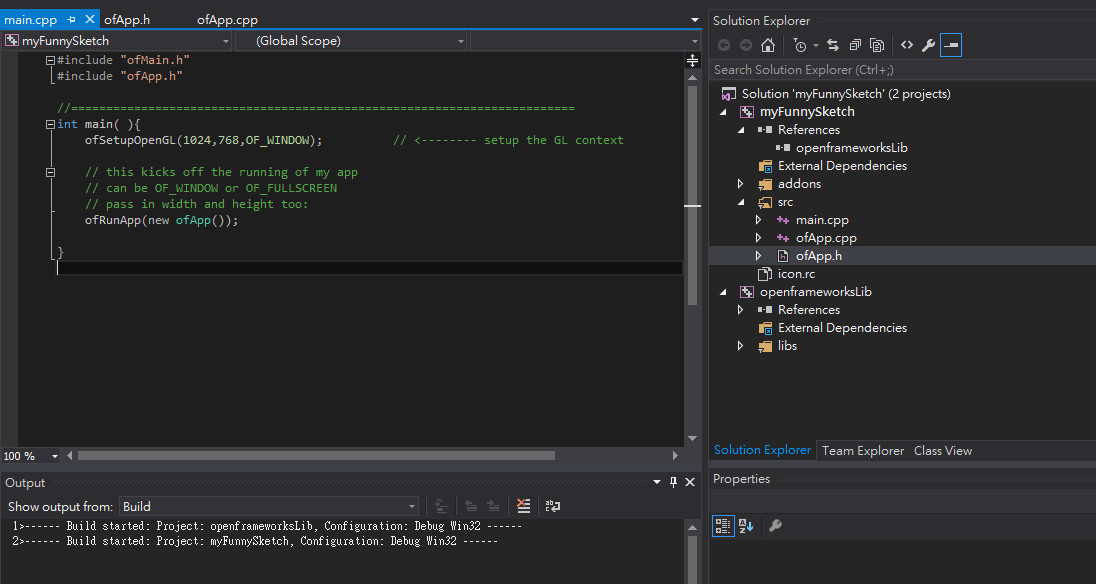Collapse the src folder node
Viewport: 1096px width, 584px height.
740,202
